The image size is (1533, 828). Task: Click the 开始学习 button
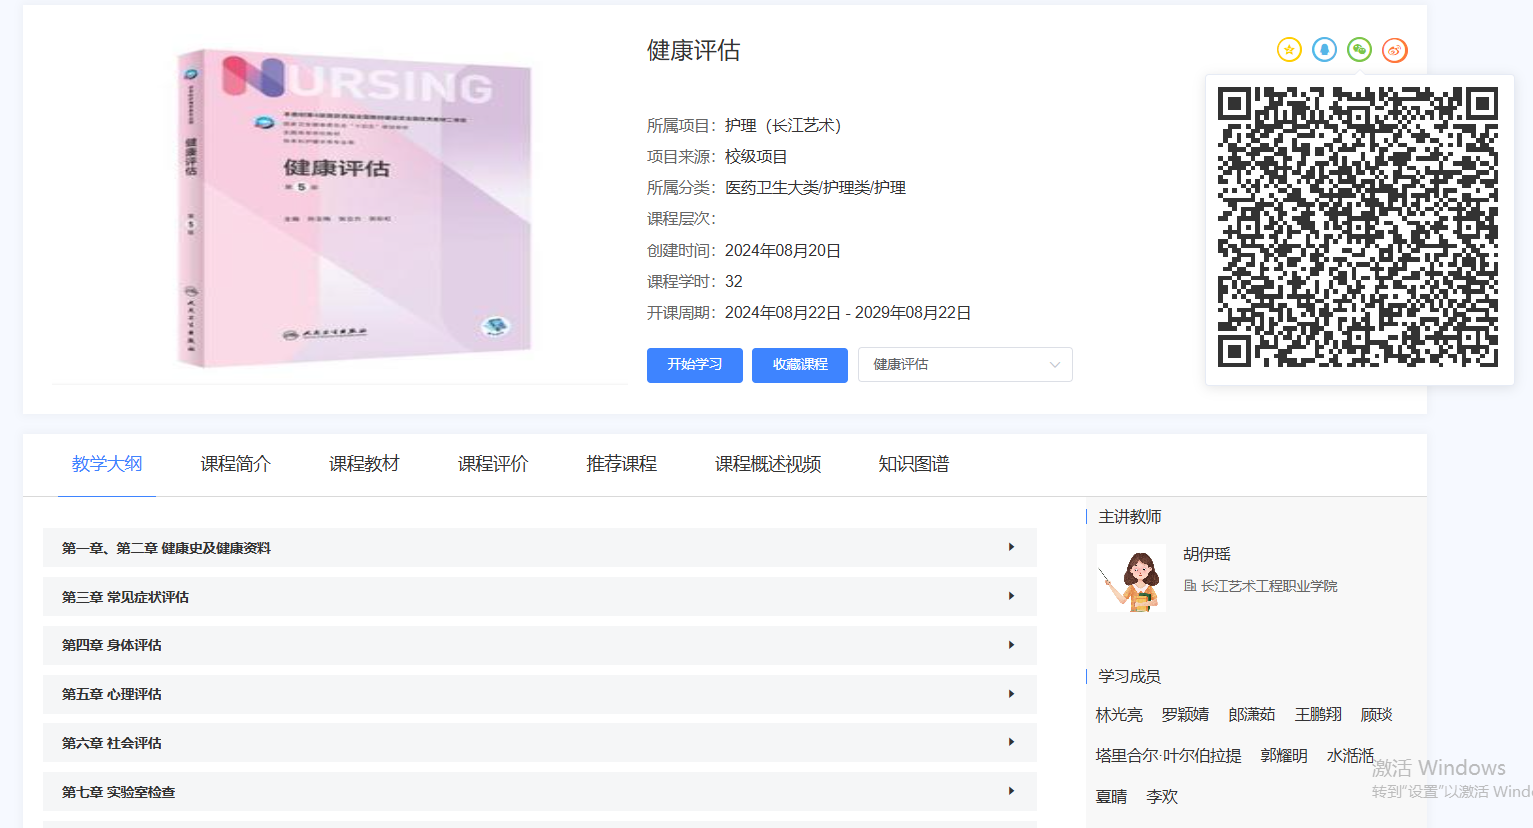[x=694, y=365]
